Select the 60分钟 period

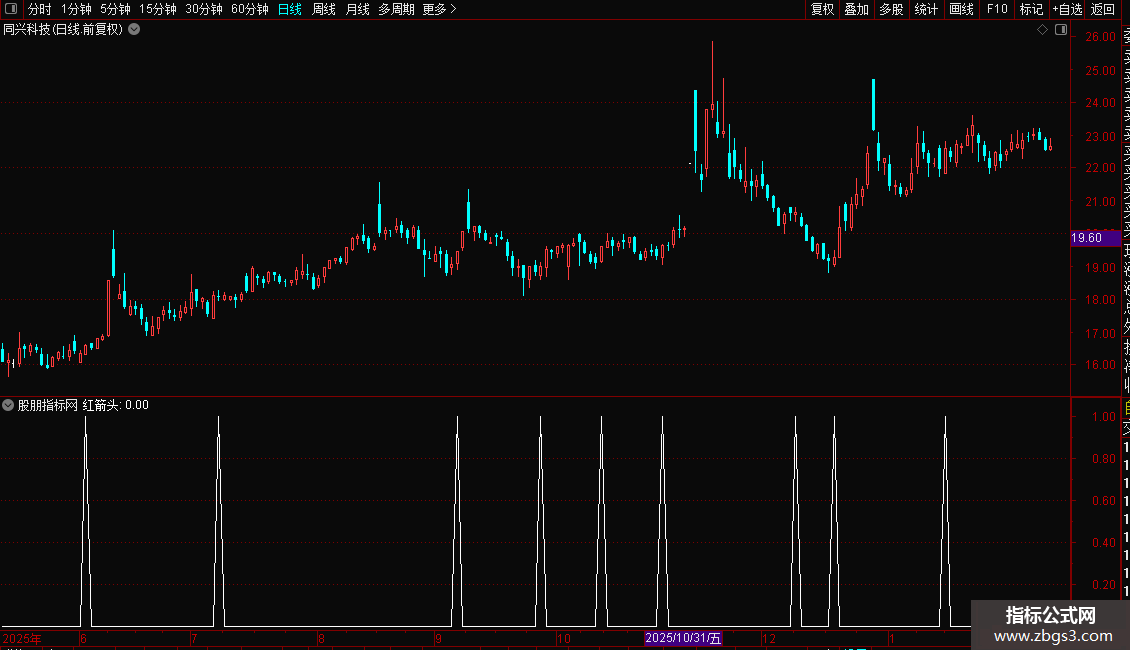click(x=250, y=9)
